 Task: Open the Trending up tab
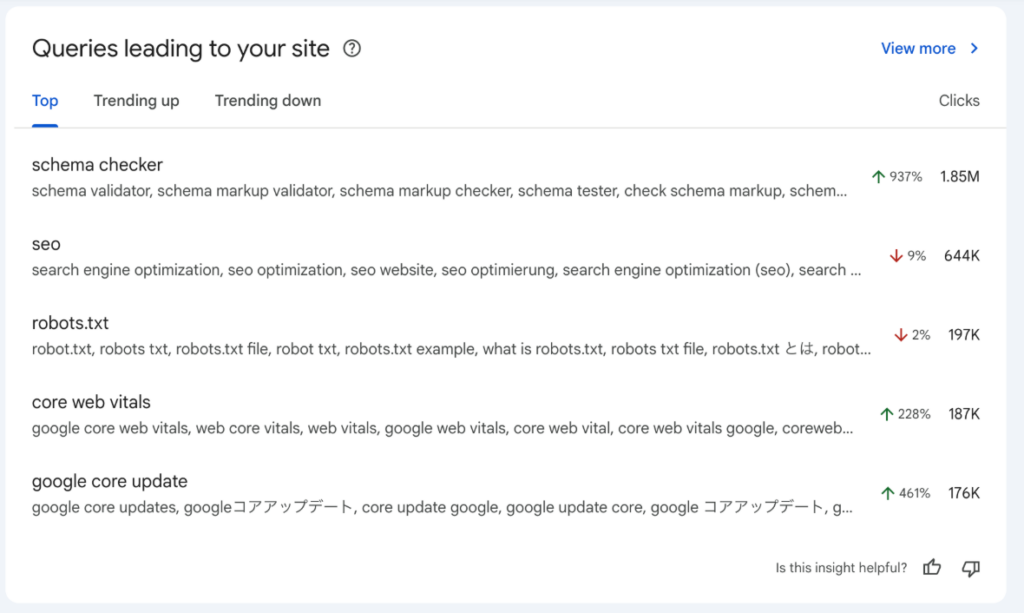point(136,100)
